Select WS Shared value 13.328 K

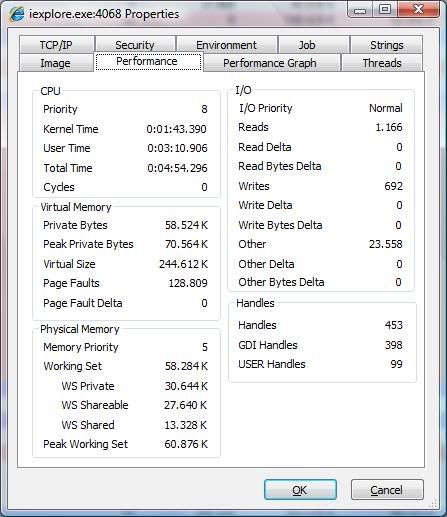pos(186,425)
